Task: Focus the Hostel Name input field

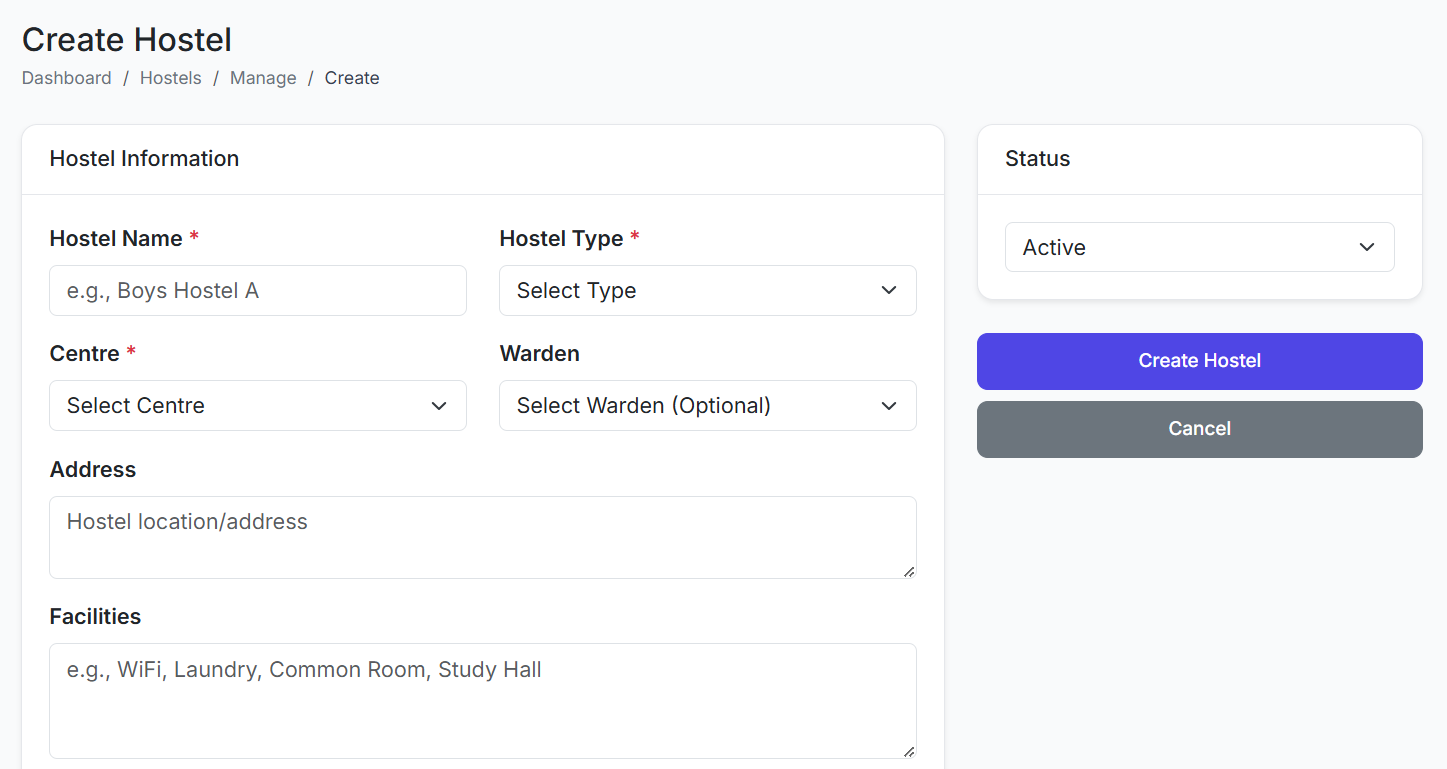Action: 258,290
